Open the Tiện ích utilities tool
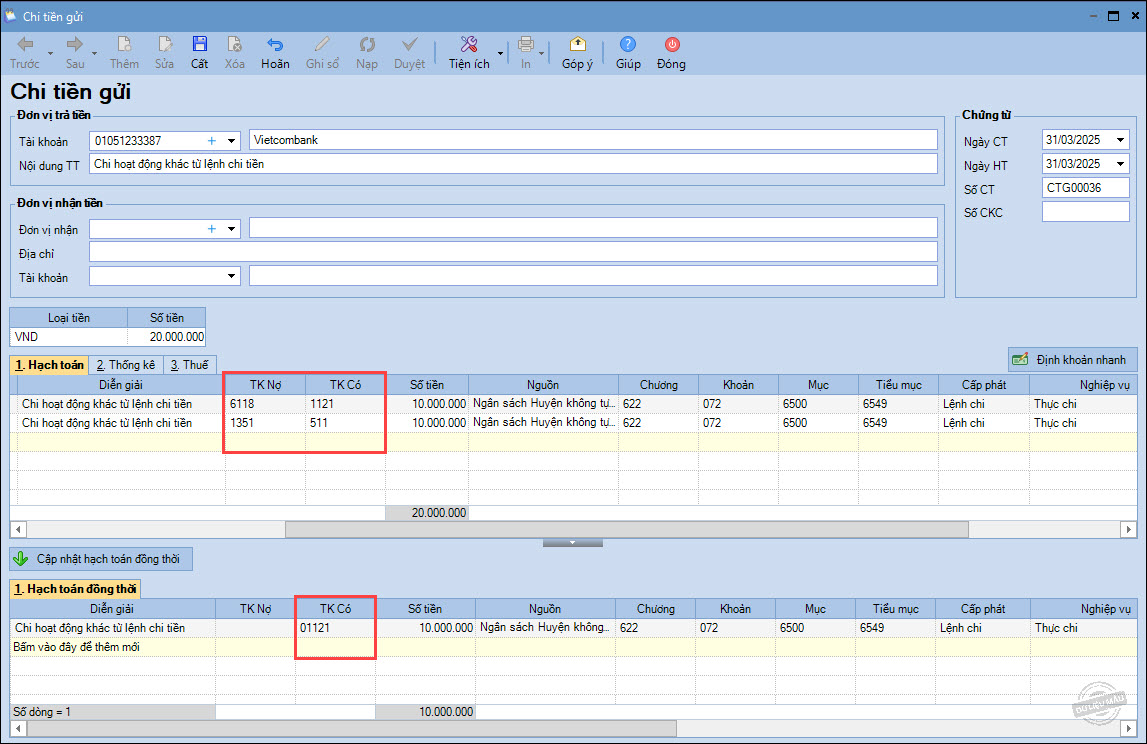The image size is (1147, 744). [x=469, y=53]
